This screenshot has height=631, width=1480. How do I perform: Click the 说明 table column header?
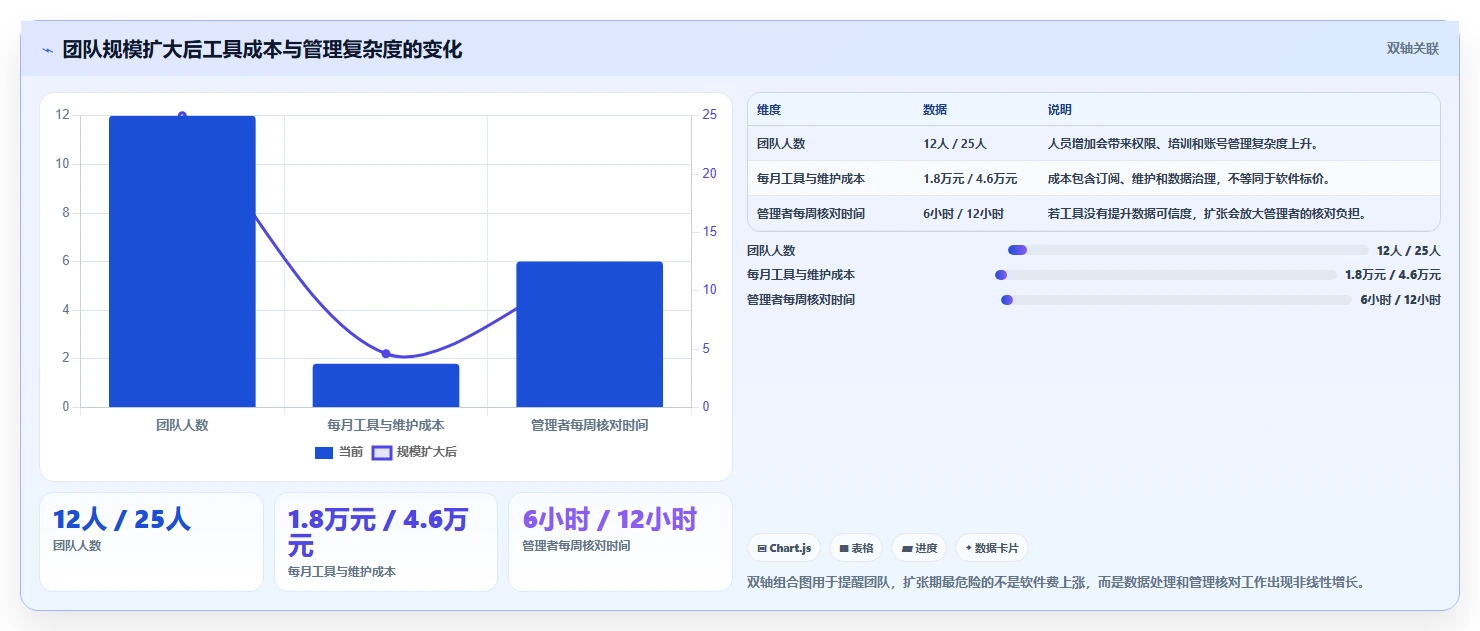coord(1060,110)
